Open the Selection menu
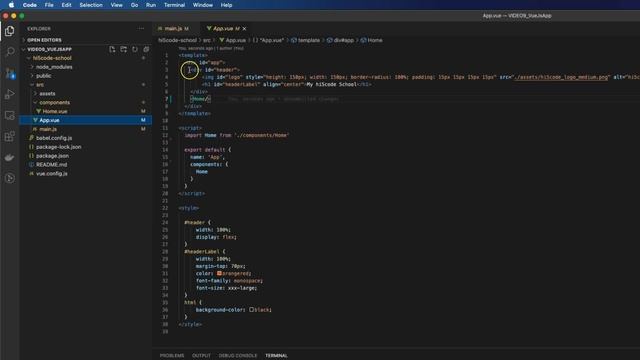The width and height of the screenshot is (640, 360). (91, 5)
